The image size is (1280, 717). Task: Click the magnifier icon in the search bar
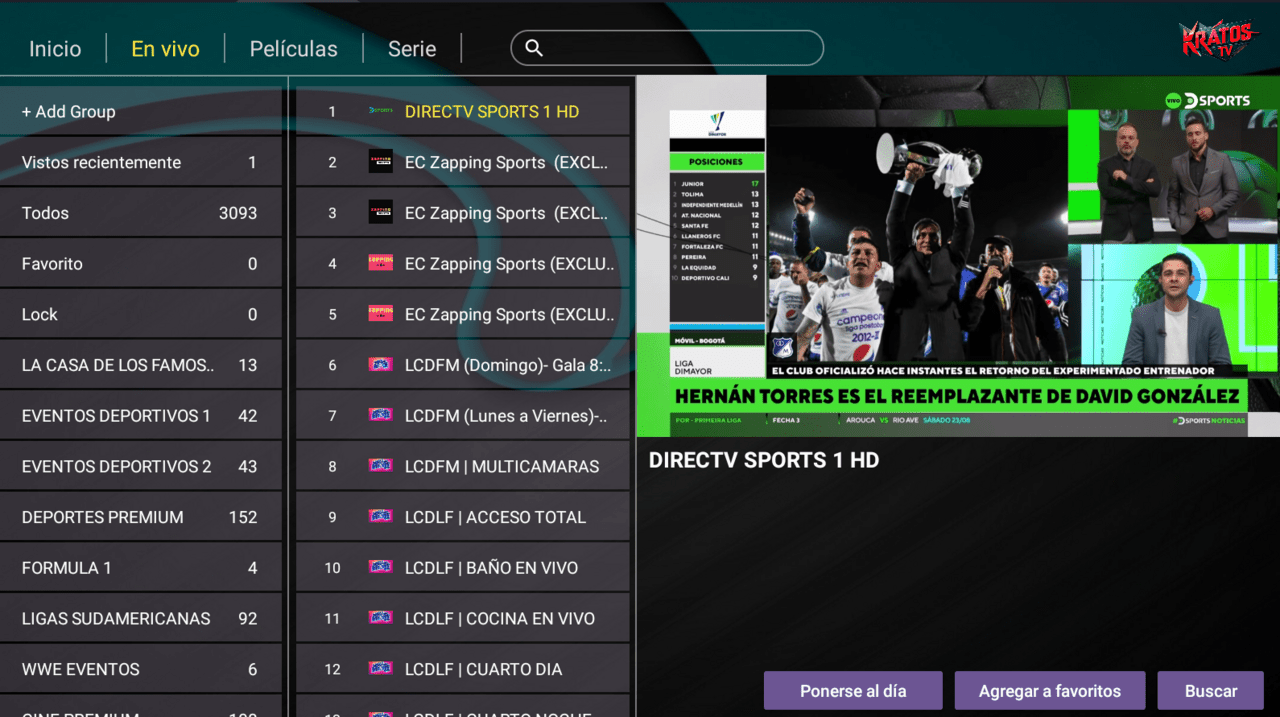pos(534,48)
